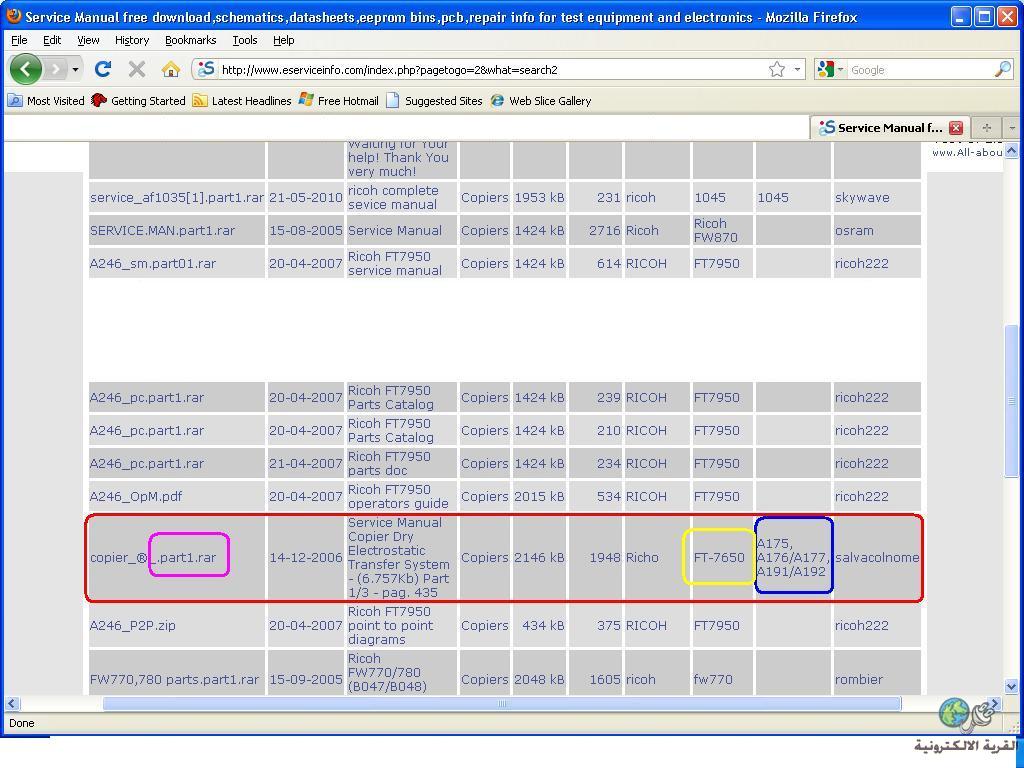Open the Most Visited bookmarks folder
Image resolution: width=1024 pixels, height=768 pixels.
tap(46, 101)
